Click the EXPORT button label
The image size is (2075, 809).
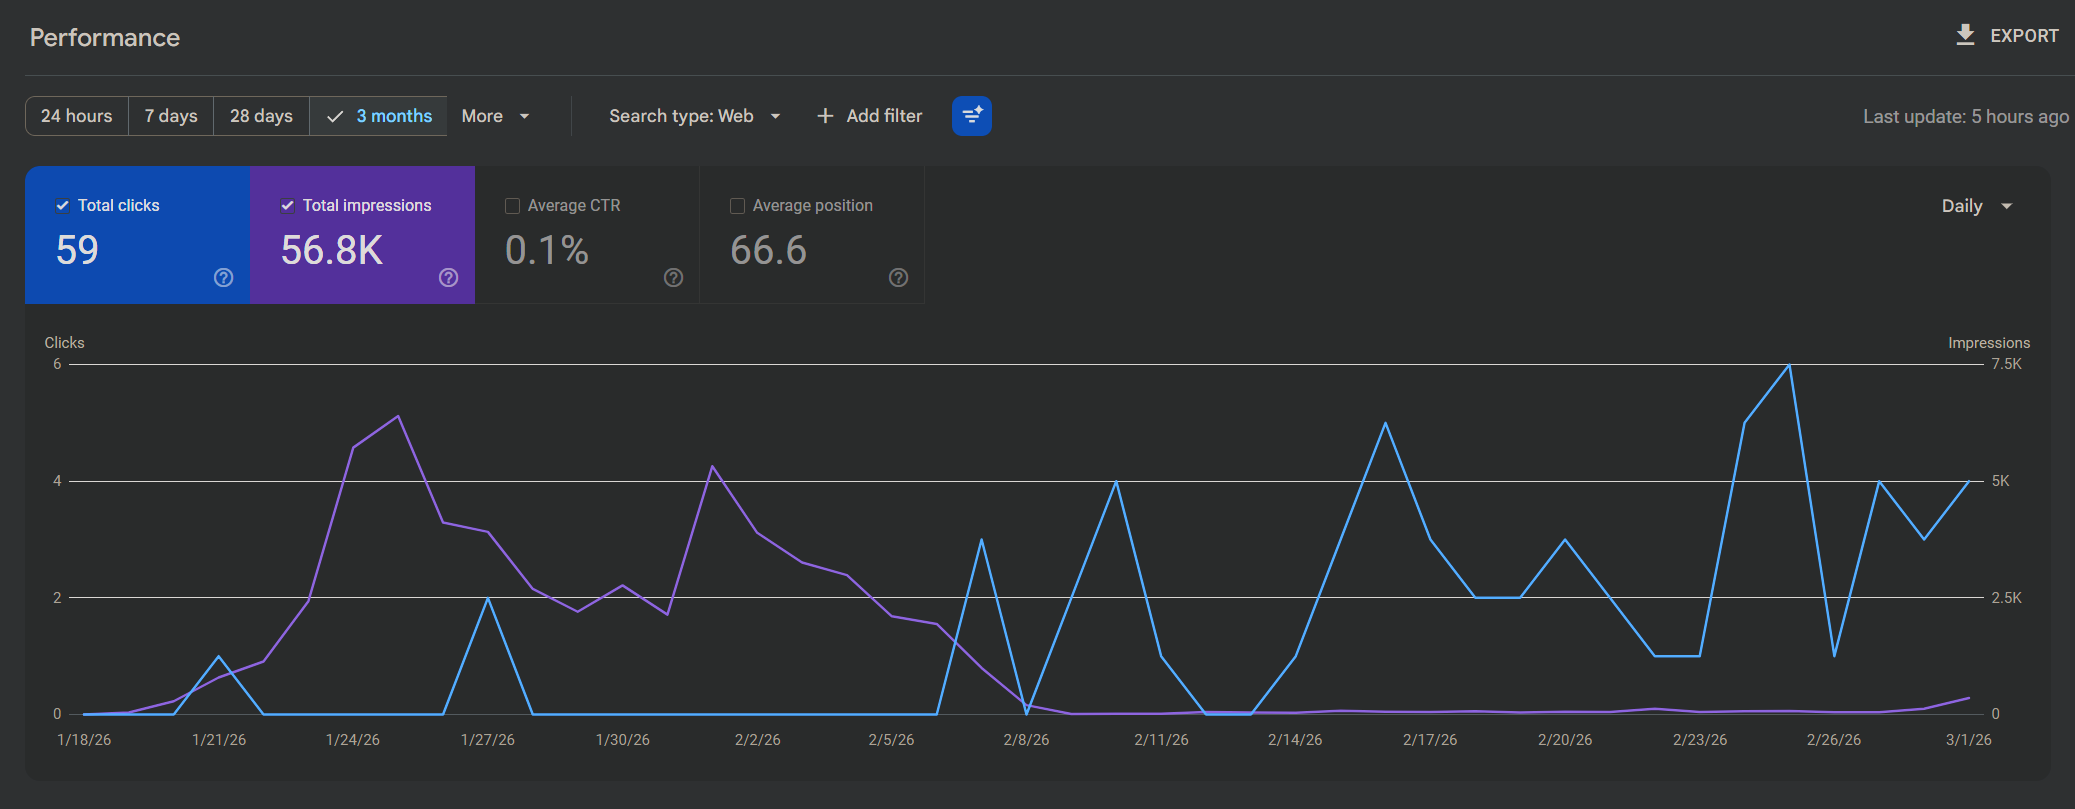2024,36
